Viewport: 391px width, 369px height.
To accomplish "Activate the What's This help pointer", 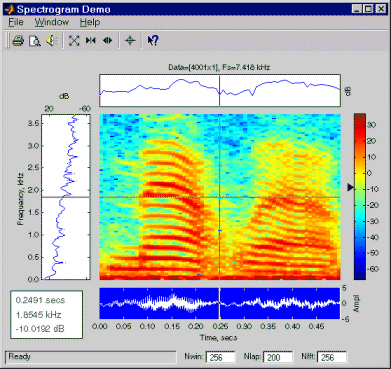I will [x=152, y=41].
